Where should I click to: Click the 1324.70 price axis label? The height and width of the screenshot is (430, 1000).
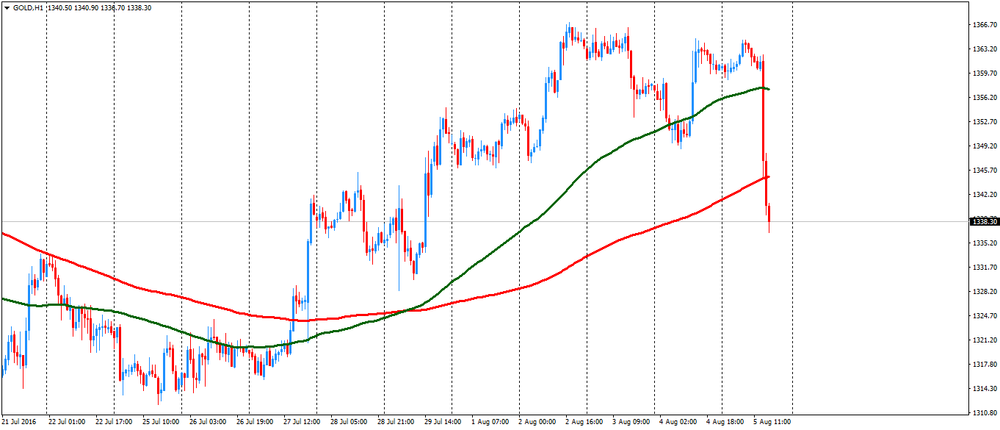(x=983, y=316)
